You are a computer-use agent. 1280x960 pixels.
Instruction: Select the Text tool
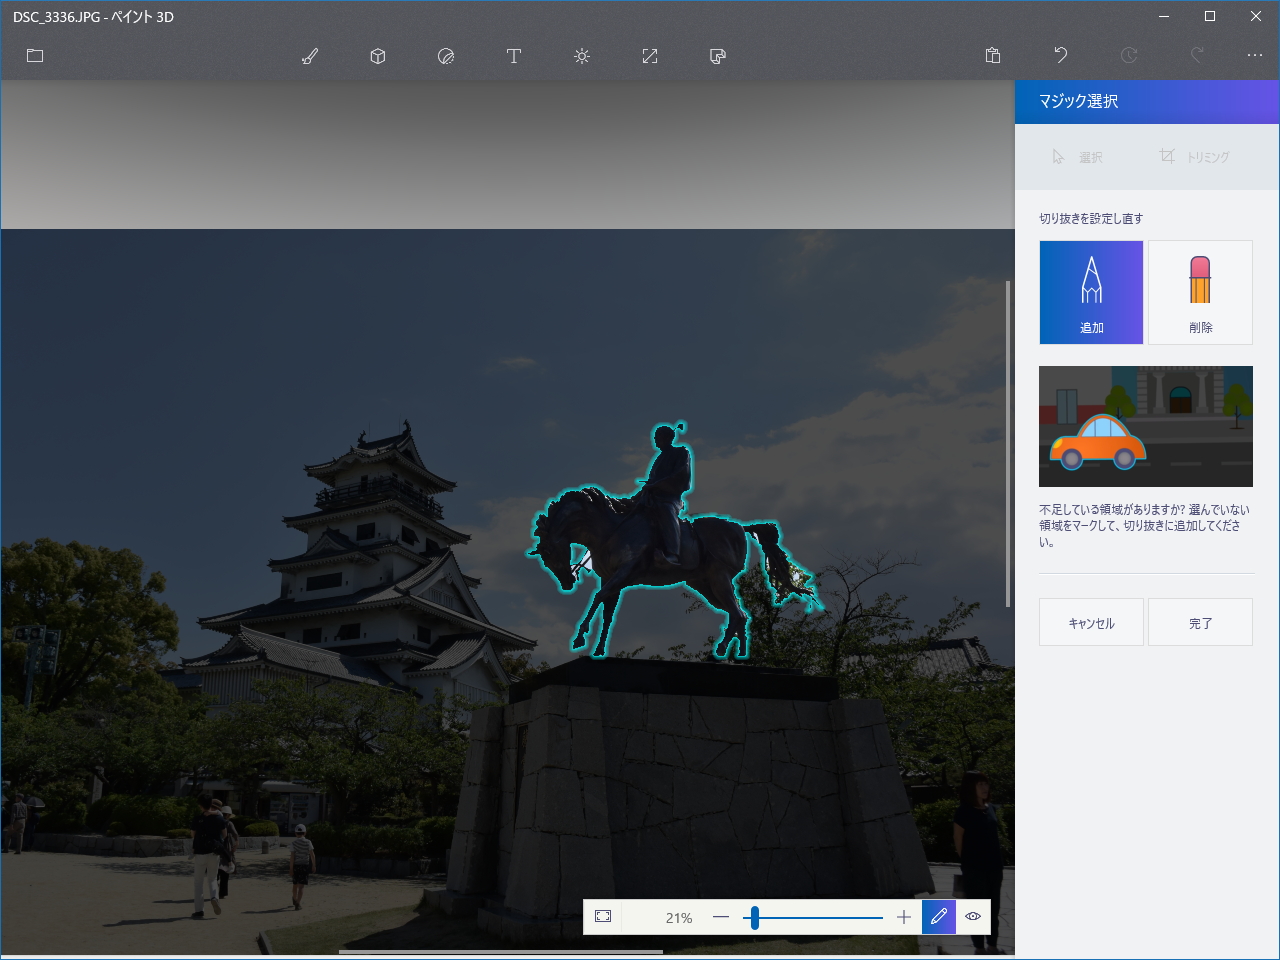(514, 56)
